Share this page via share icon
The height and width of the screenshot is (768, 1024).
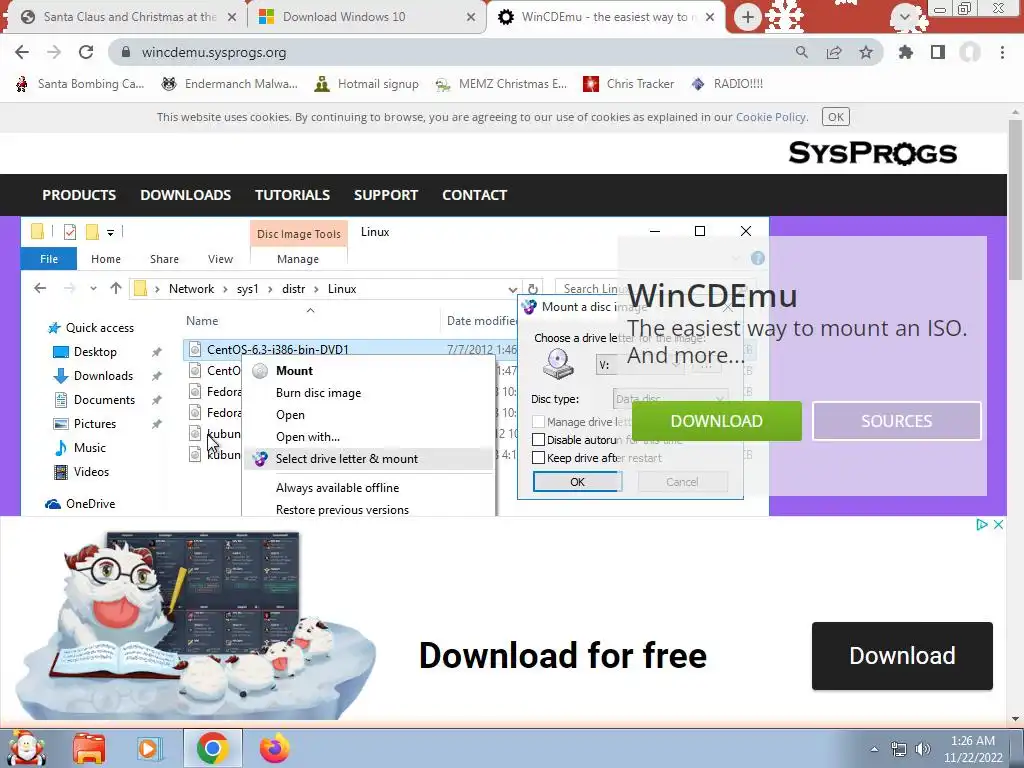tap(834, 52)
